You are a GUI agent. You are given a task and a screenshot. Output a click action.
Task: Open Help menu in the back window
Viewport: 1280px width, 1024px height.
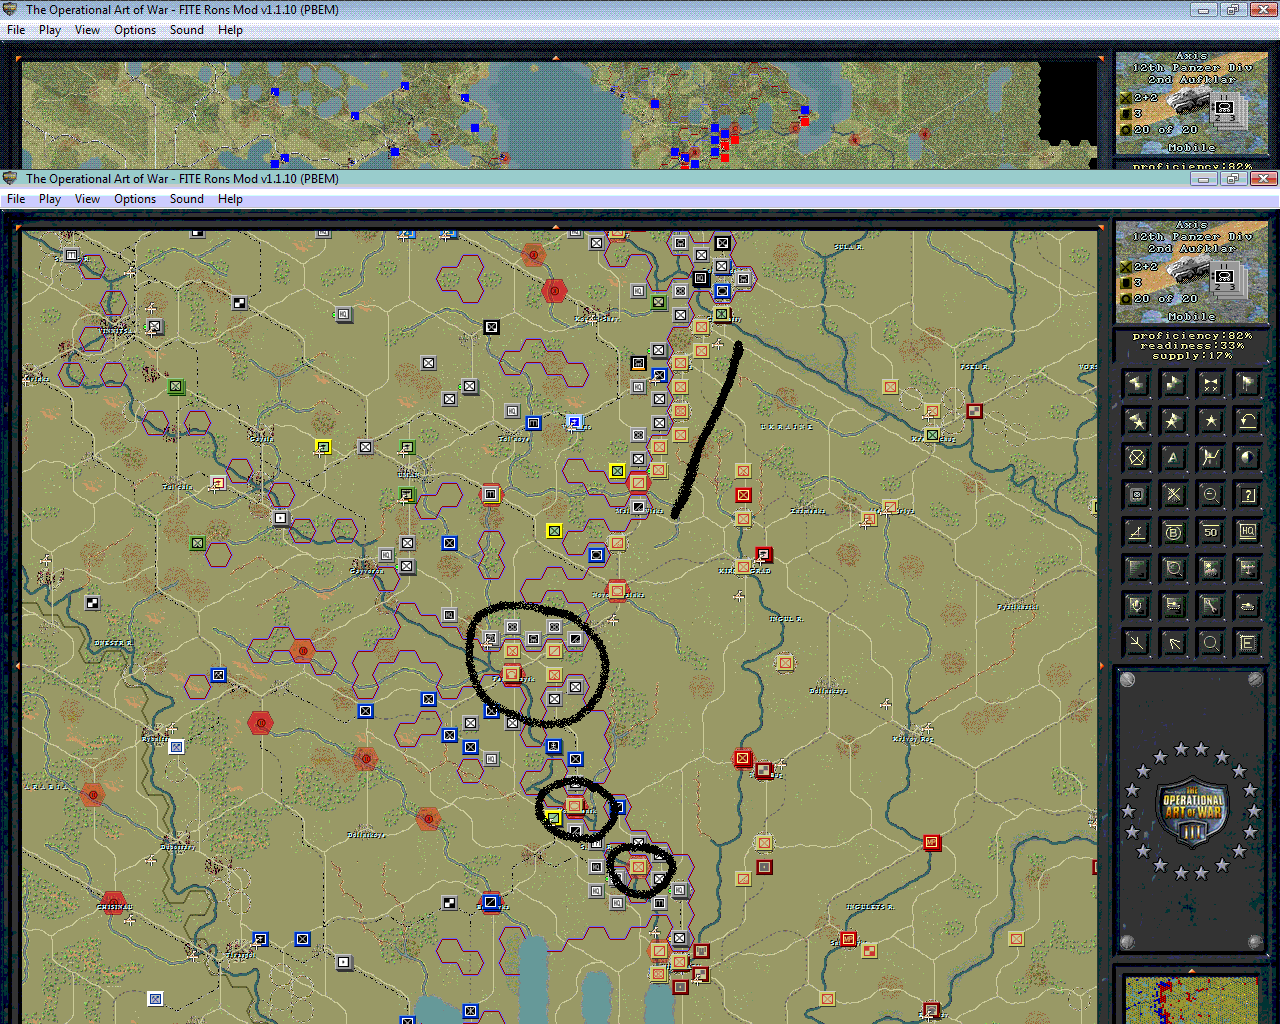(x=230, y=30)
